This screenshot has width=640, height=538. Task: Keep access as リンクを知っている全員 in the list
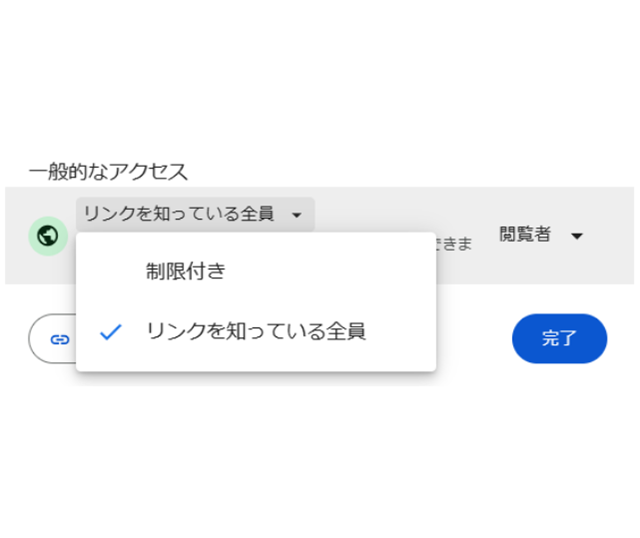pos(255,332)
